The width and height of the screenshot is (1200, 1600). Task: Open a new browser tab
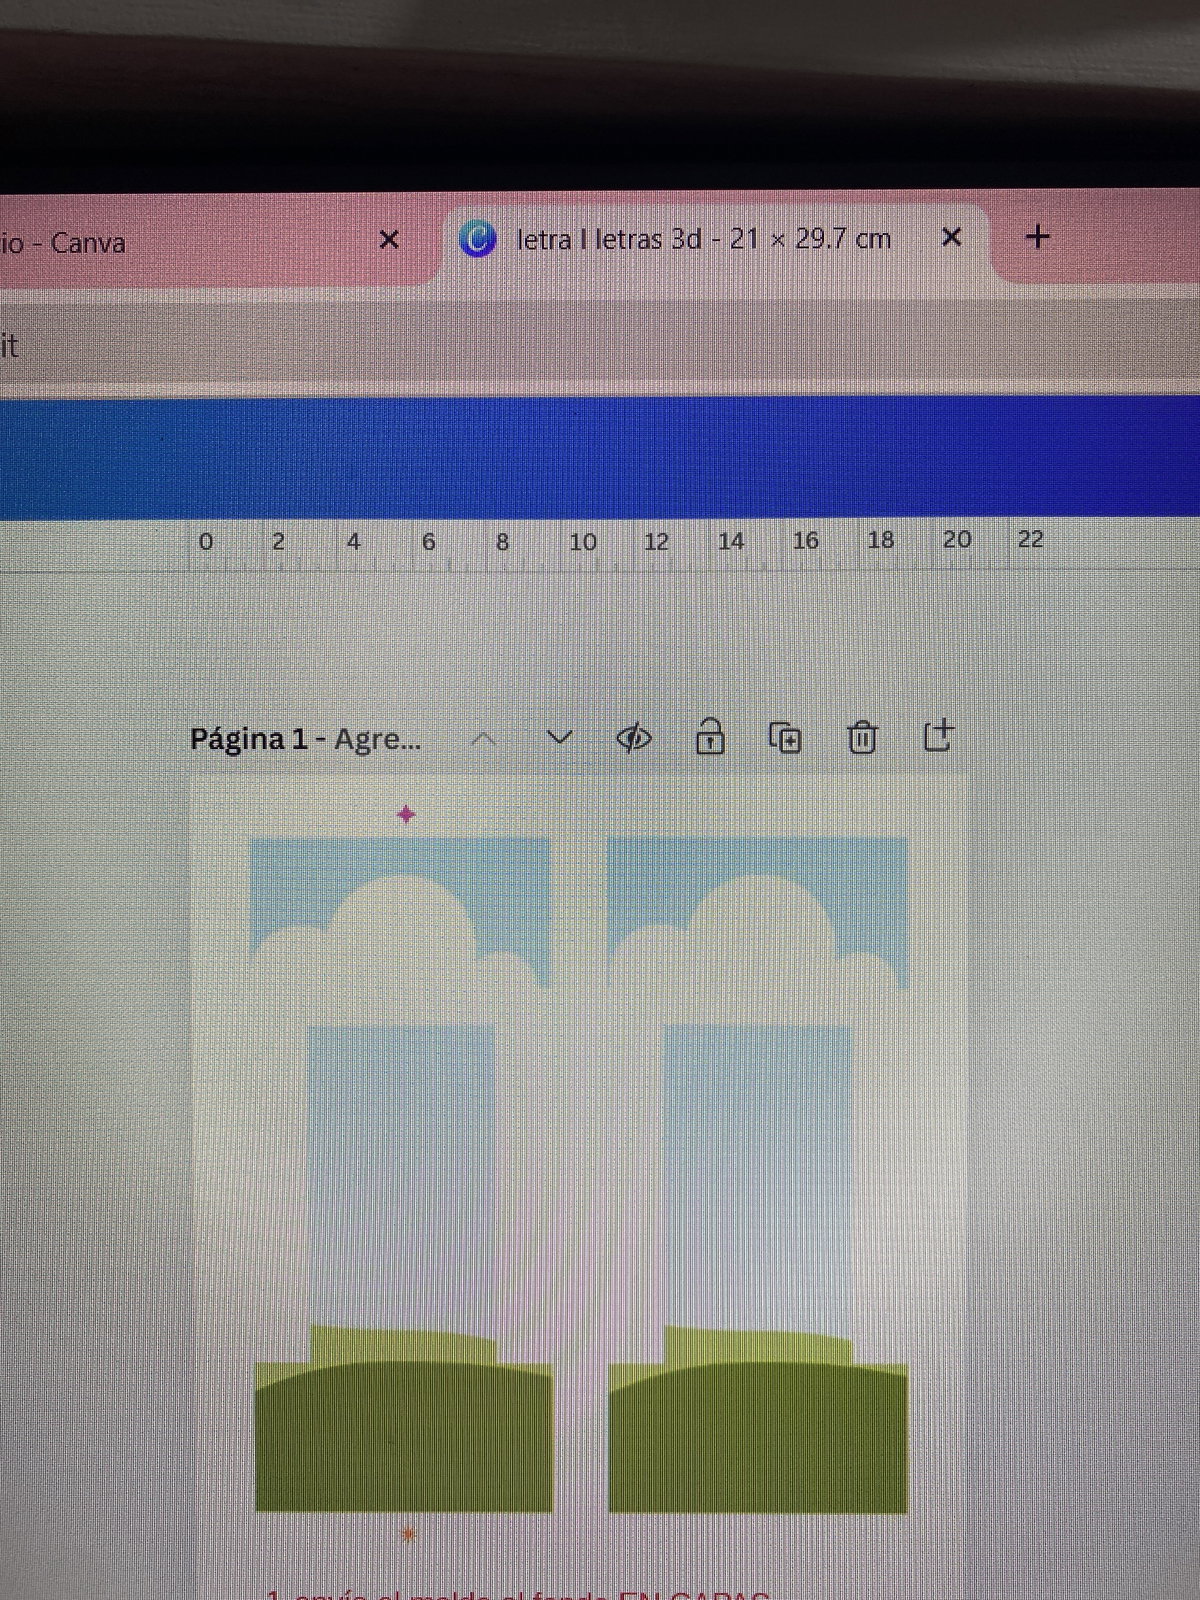click(x=1038, y=237)
